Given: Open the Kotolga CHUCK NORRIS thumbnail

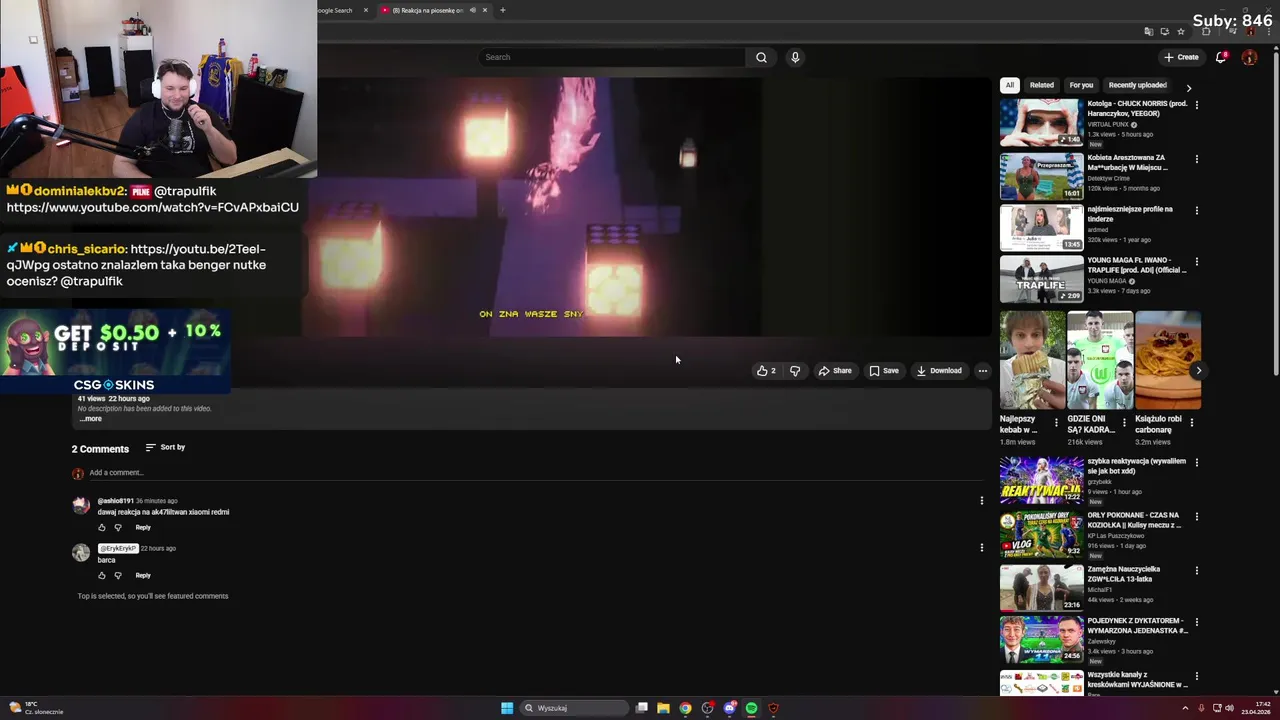Looking at the screenshot, I should coord(1041,122).
